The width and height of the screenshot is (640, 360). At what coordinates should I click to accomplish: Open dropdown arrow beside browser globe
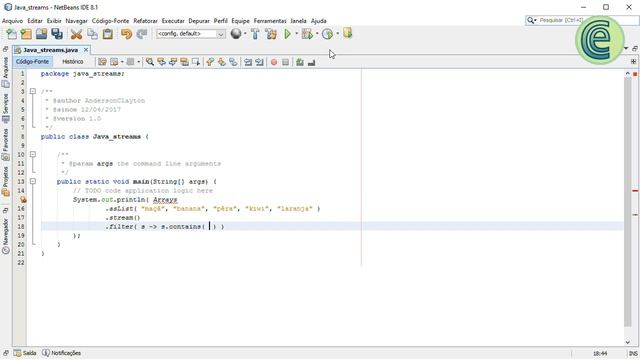(x=245, y=34)
